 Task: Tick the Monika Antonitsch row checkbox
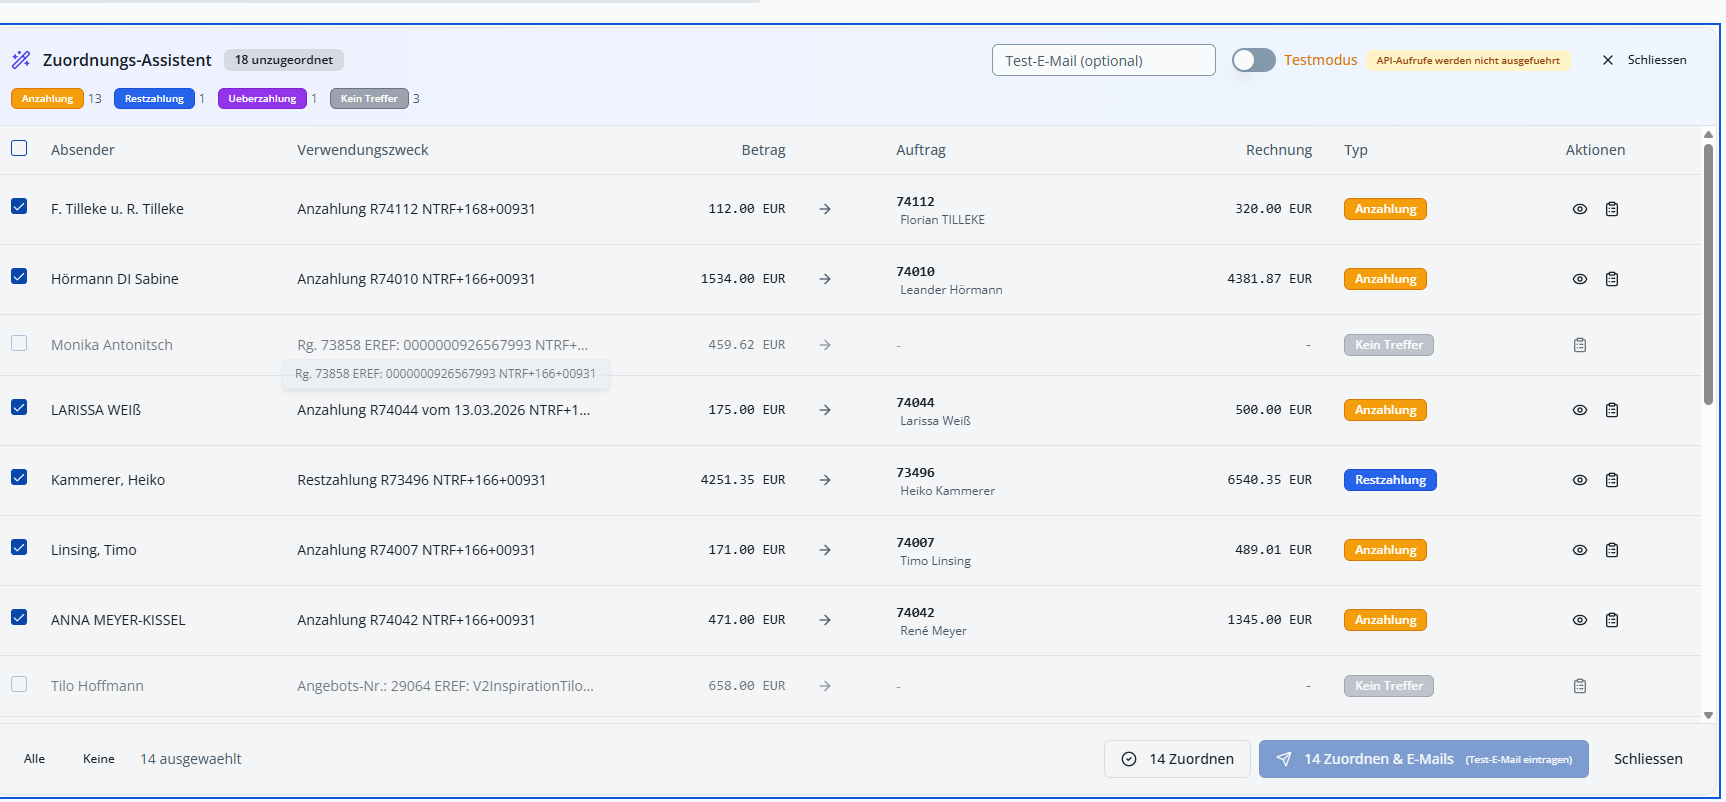[x=19, y=343]
